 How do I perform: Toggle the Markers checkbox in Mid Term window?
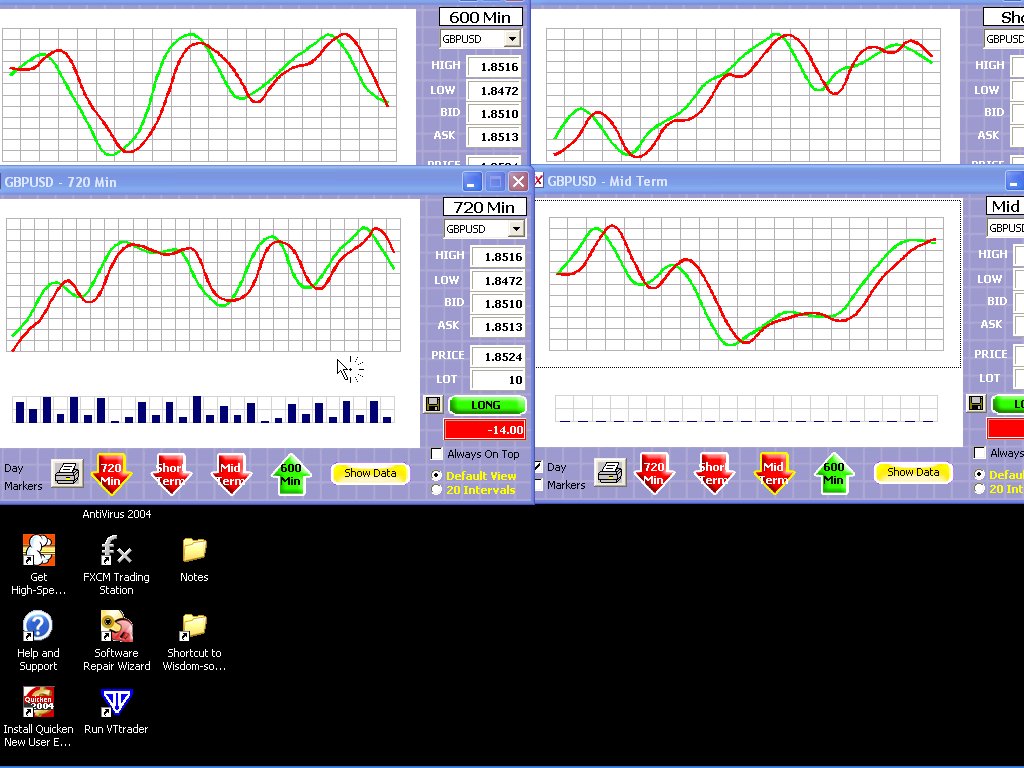point(538,485)
